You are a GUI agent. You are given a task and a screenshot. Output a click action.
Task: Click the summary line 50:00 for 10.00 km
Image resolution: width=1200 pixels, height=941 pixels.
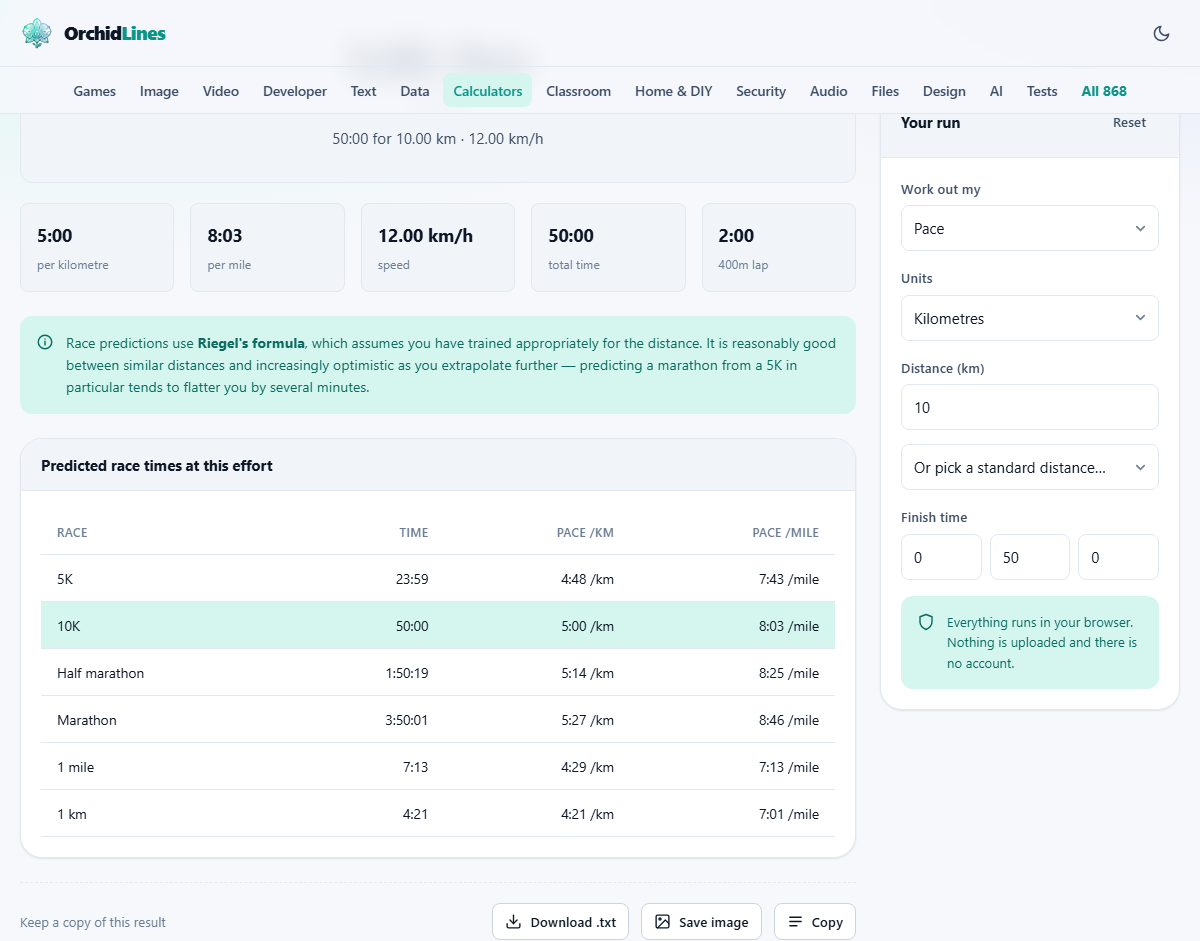(x=438, y=139)
